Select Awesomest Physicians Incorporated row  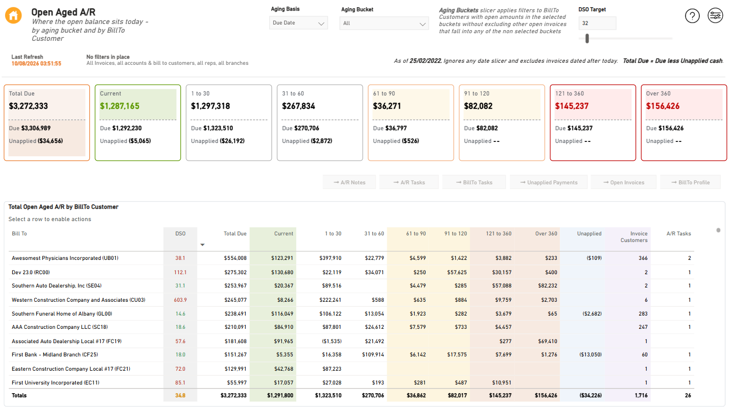click(x=351, y=258)
